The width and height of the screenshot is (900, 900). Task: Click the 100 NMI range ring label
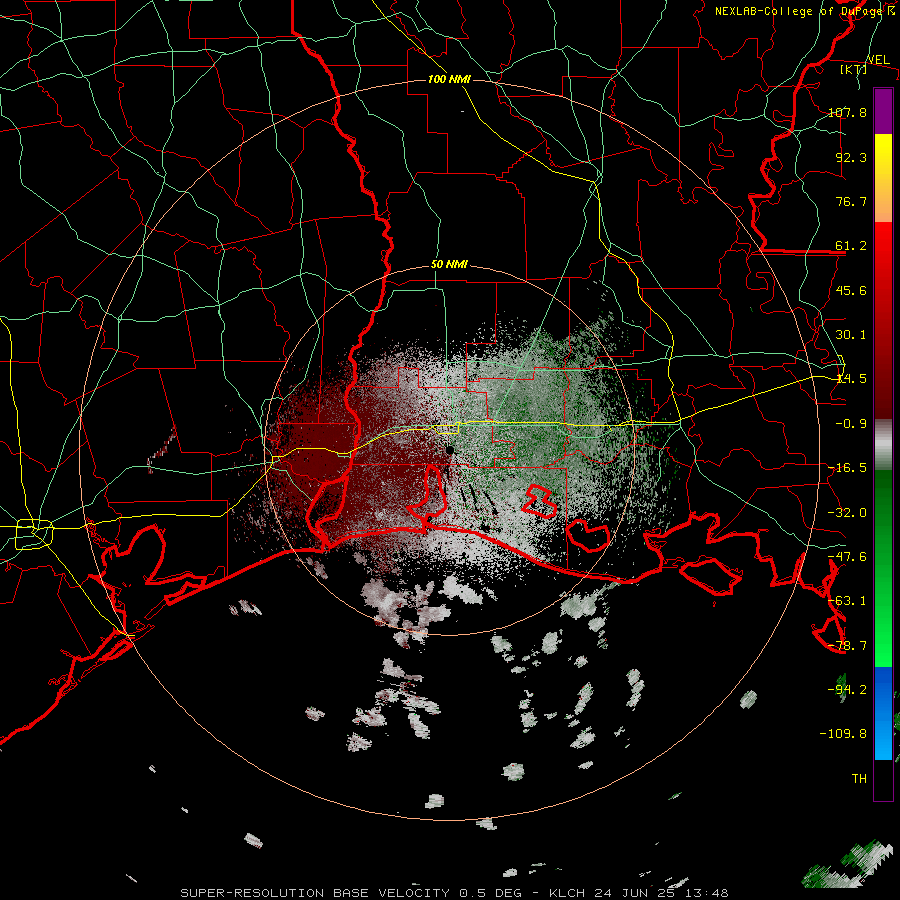click(449, 79)
